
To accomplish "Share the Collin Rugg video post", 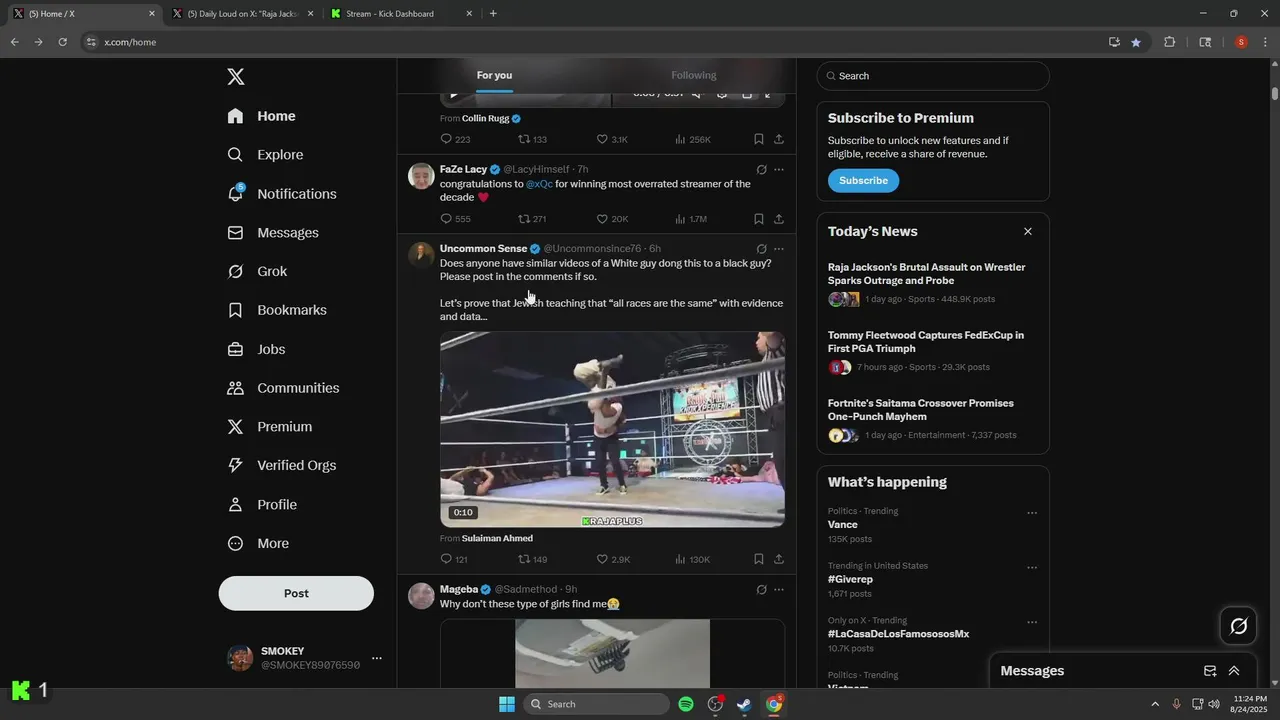I will click(x=779, y=139).
